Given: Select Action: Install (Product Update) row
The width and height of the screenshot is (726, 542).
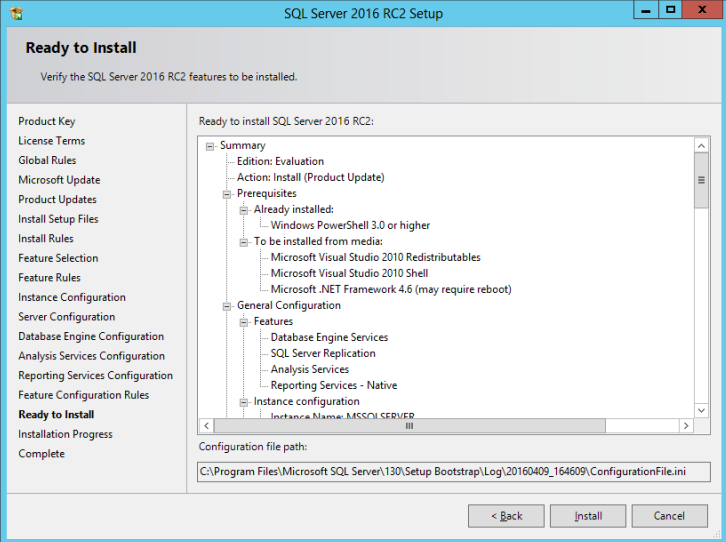Looking at the screenshot, I should 311,177.
